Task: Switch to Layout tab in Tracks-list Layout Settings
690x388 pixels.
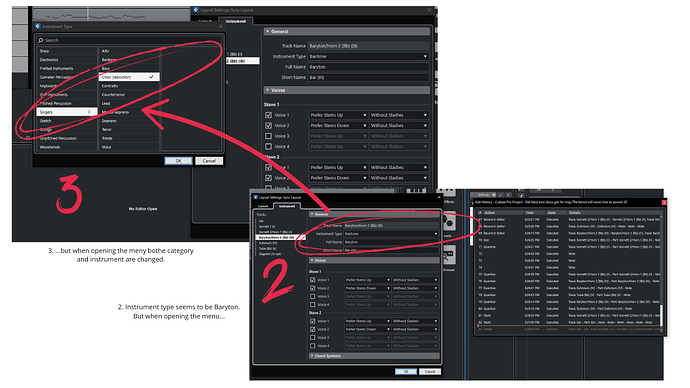Action: click(263, 206)
